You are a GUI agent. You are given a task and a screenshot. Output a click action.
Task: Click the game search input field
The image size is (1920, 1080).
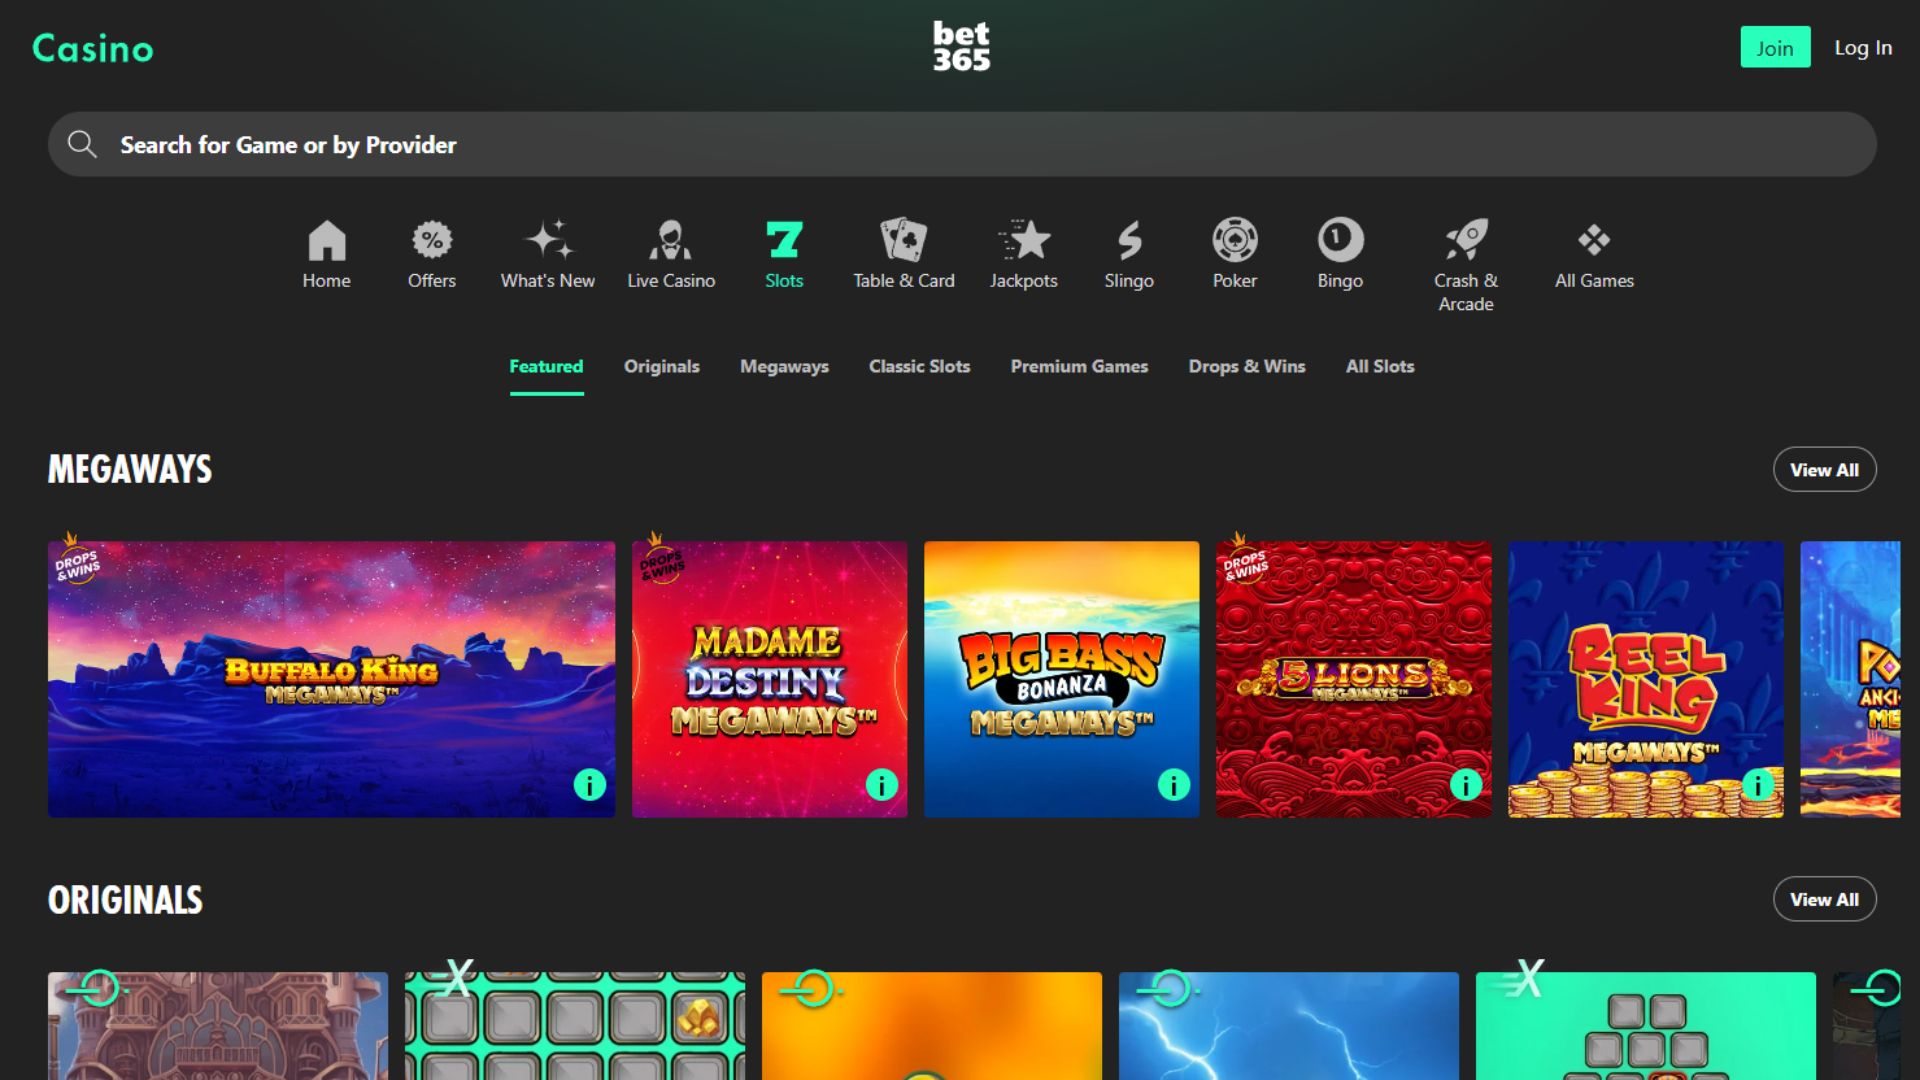tap(962, 144)
